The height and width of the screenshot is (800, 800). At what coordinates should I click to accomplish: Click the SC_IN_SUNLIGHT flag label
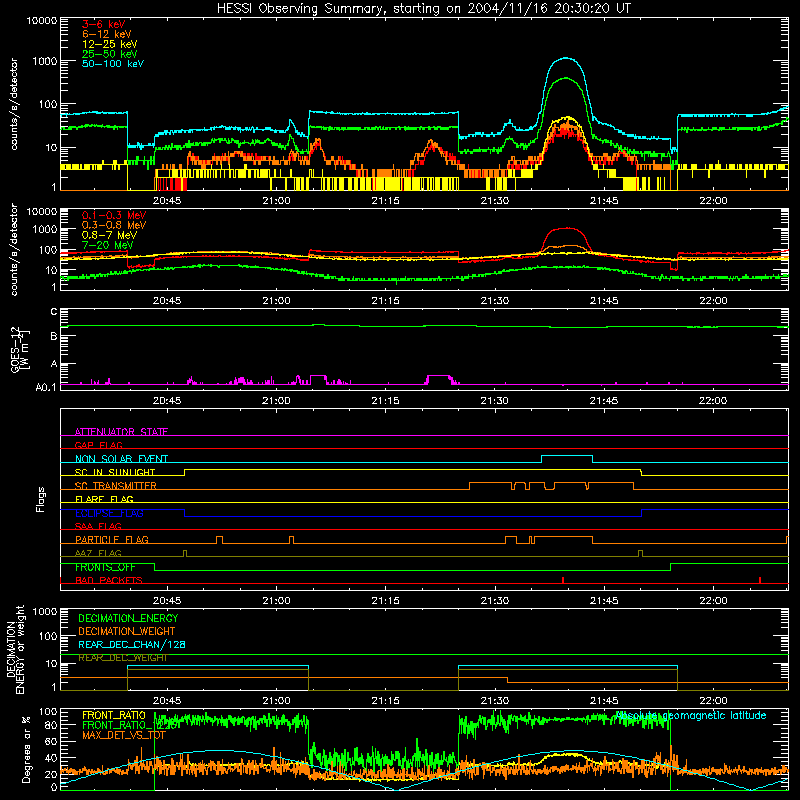click(115, 472)
